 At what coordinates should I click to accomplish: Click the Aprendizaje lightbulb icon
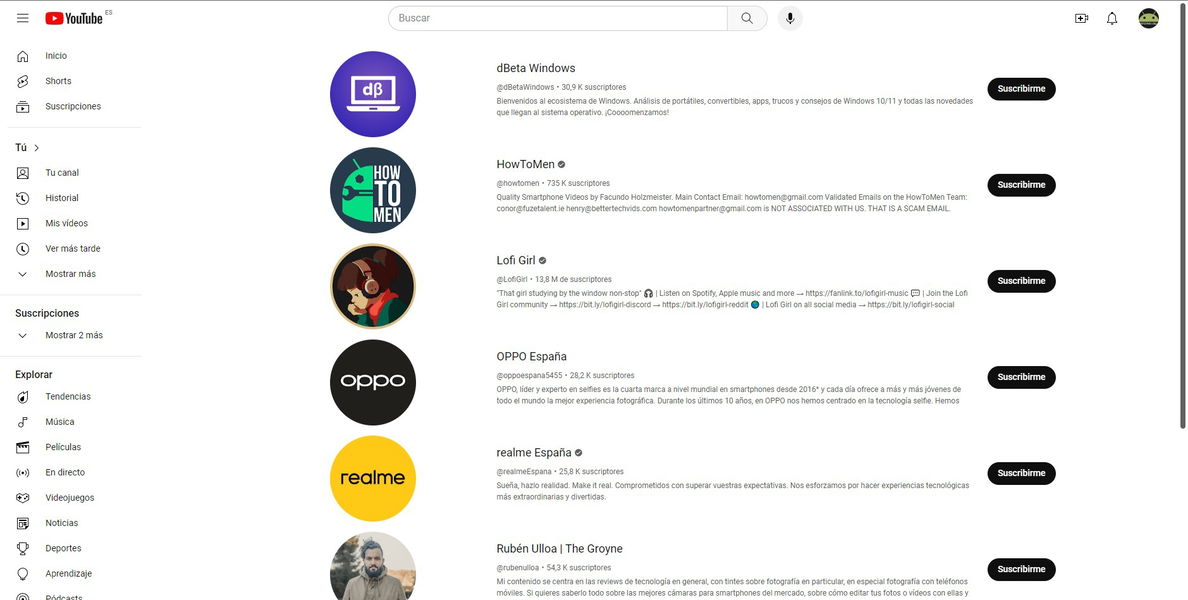(23, 573)
